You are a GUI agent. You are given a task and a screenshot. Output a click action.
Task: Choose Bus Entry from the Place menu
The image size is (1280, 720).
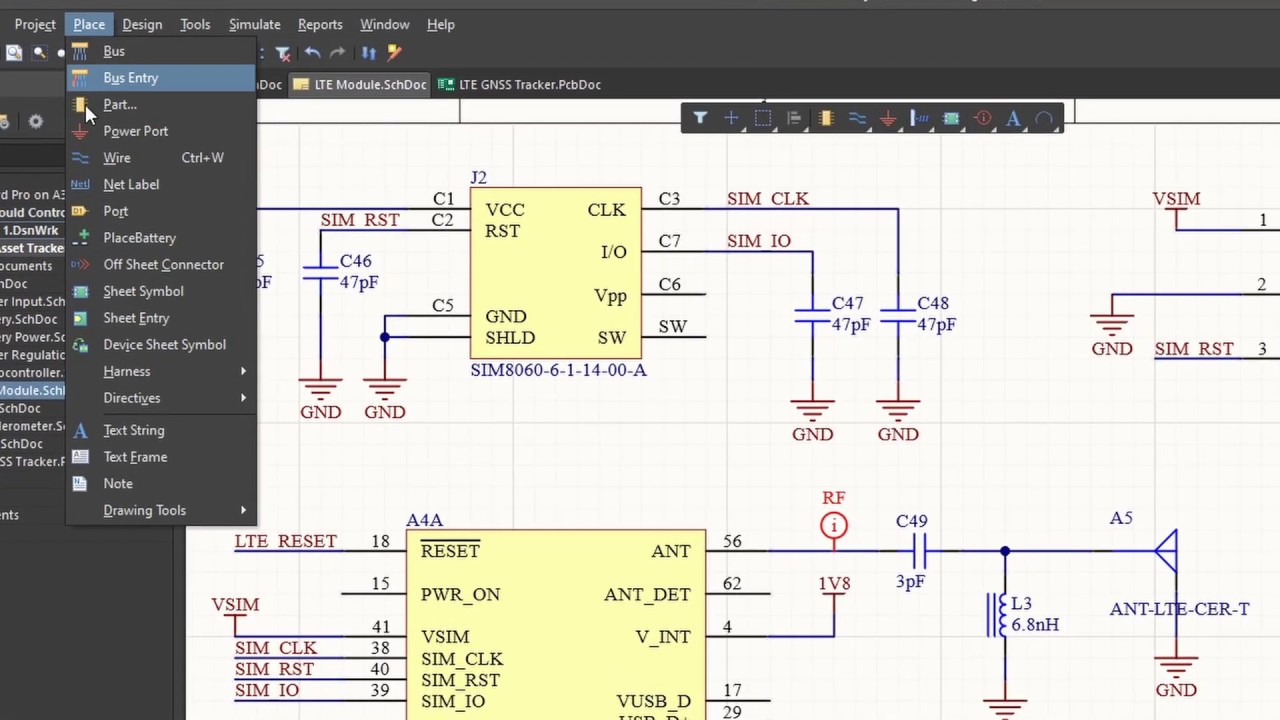coord(131,78)
